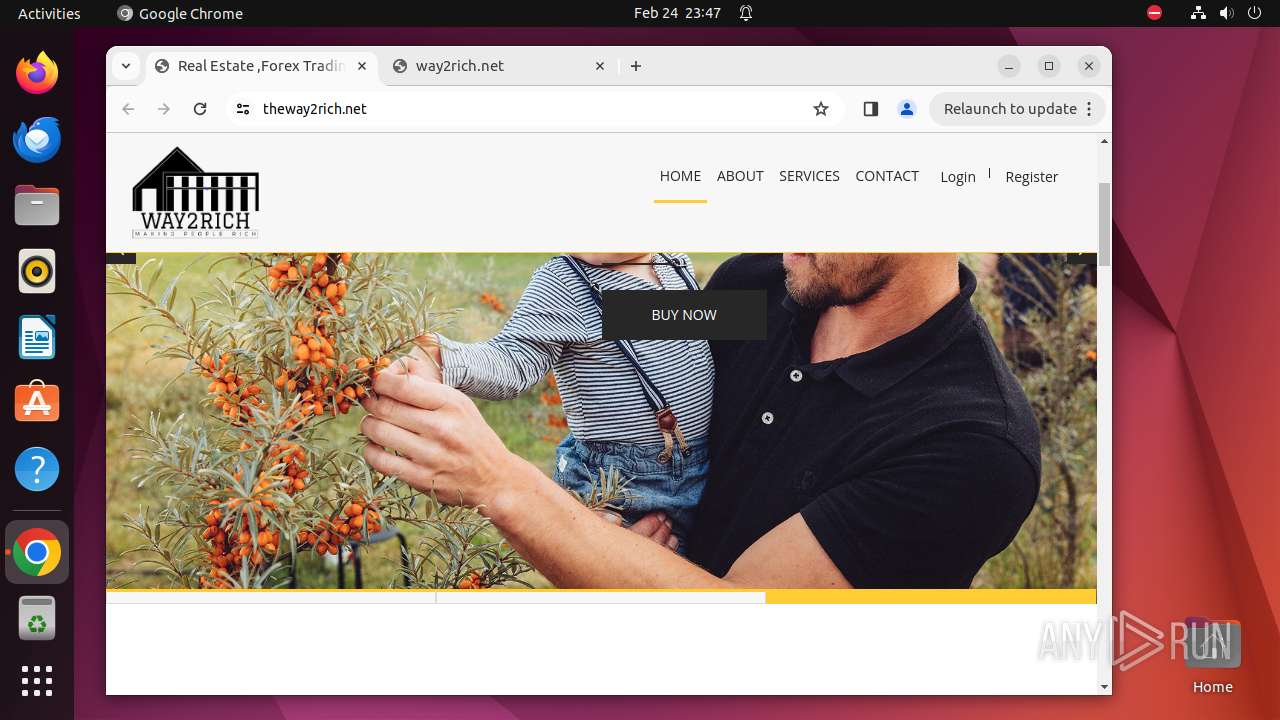Switch to the Real Estate, Forex Trading tab
The image size is (1280, 720).
click(262, 66)
